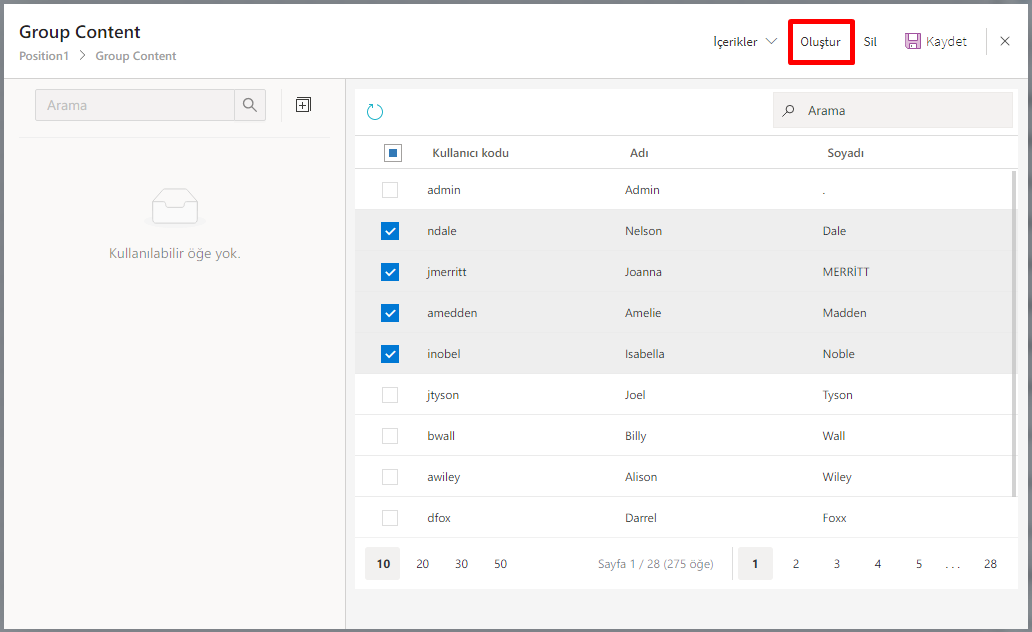
Task: Click the refresh icon above the user table
Action: pyautogui.click(x=375, y=112)
